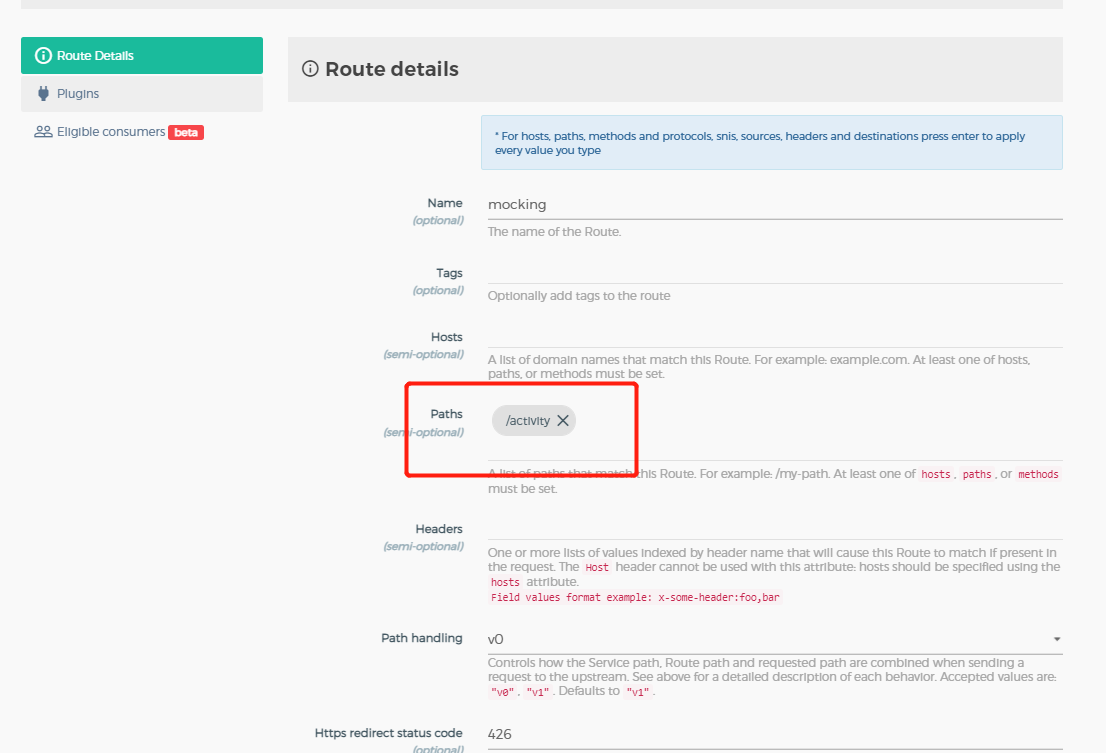Click the Path handling field label
Viewport: 1106px width, 753px height.
421,638
